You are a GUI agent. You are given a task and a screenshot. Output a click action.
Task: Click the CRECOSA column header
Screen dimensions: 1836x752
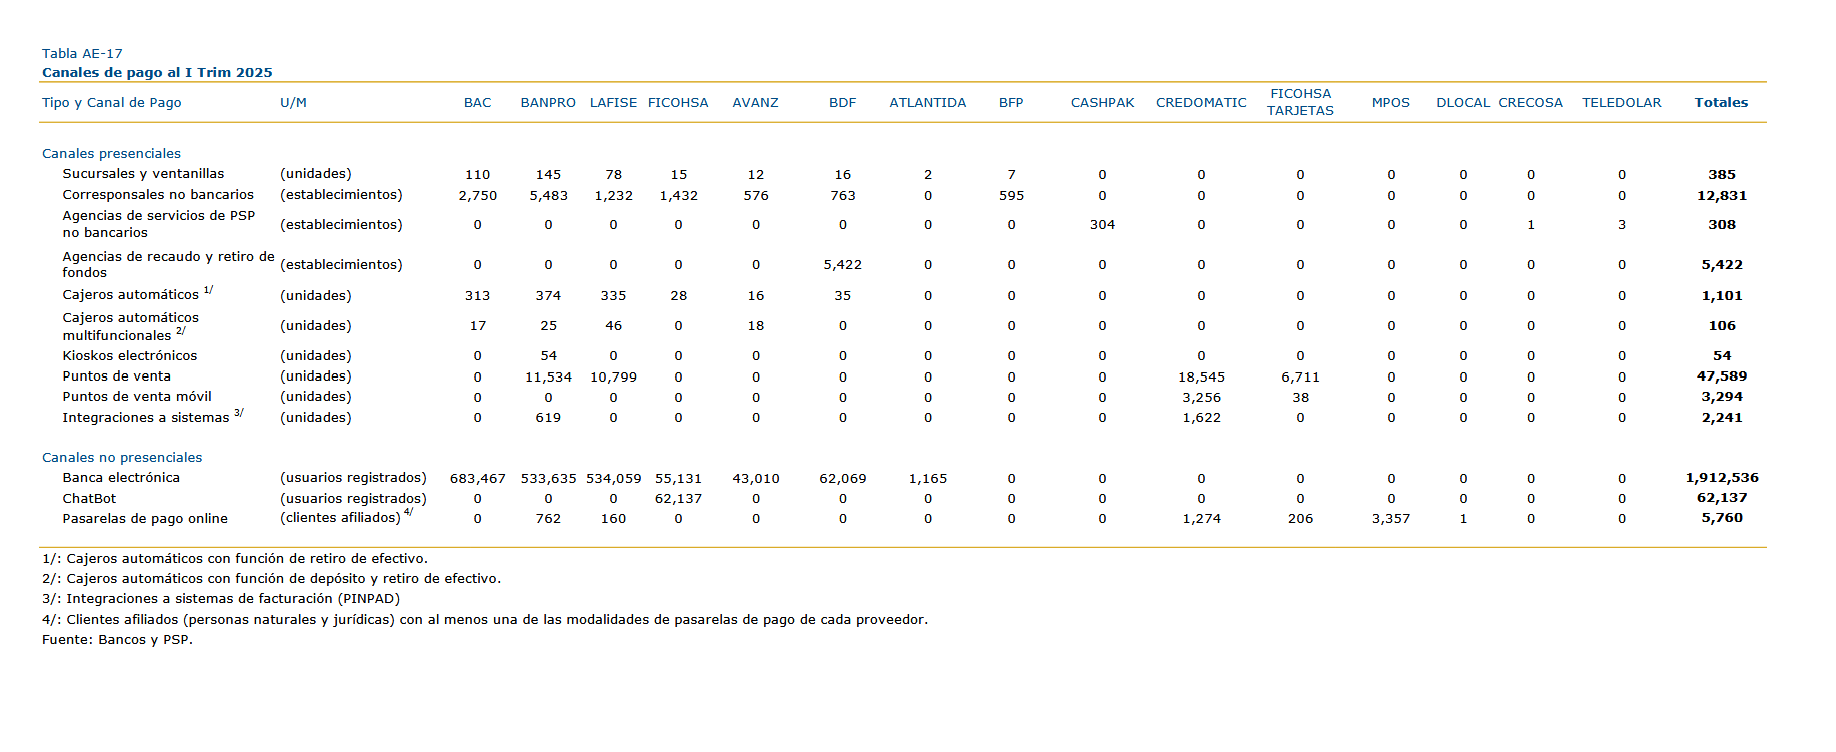click(x=1530, y=103)
